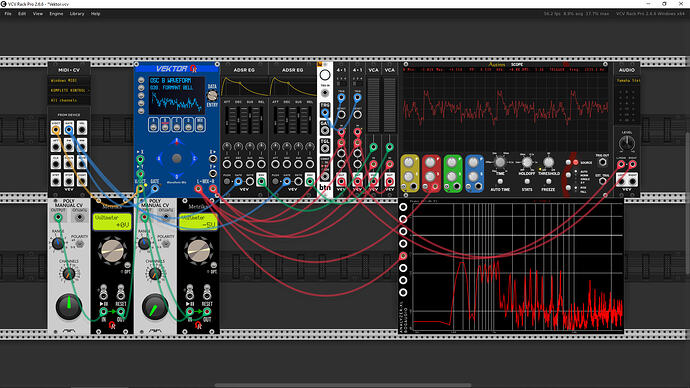The height and width of the screenshot is (388, 690).
Task: Open the KOMPLETE KONTROL device selector on MIDI-CV
Action: [x=69, y=91]
